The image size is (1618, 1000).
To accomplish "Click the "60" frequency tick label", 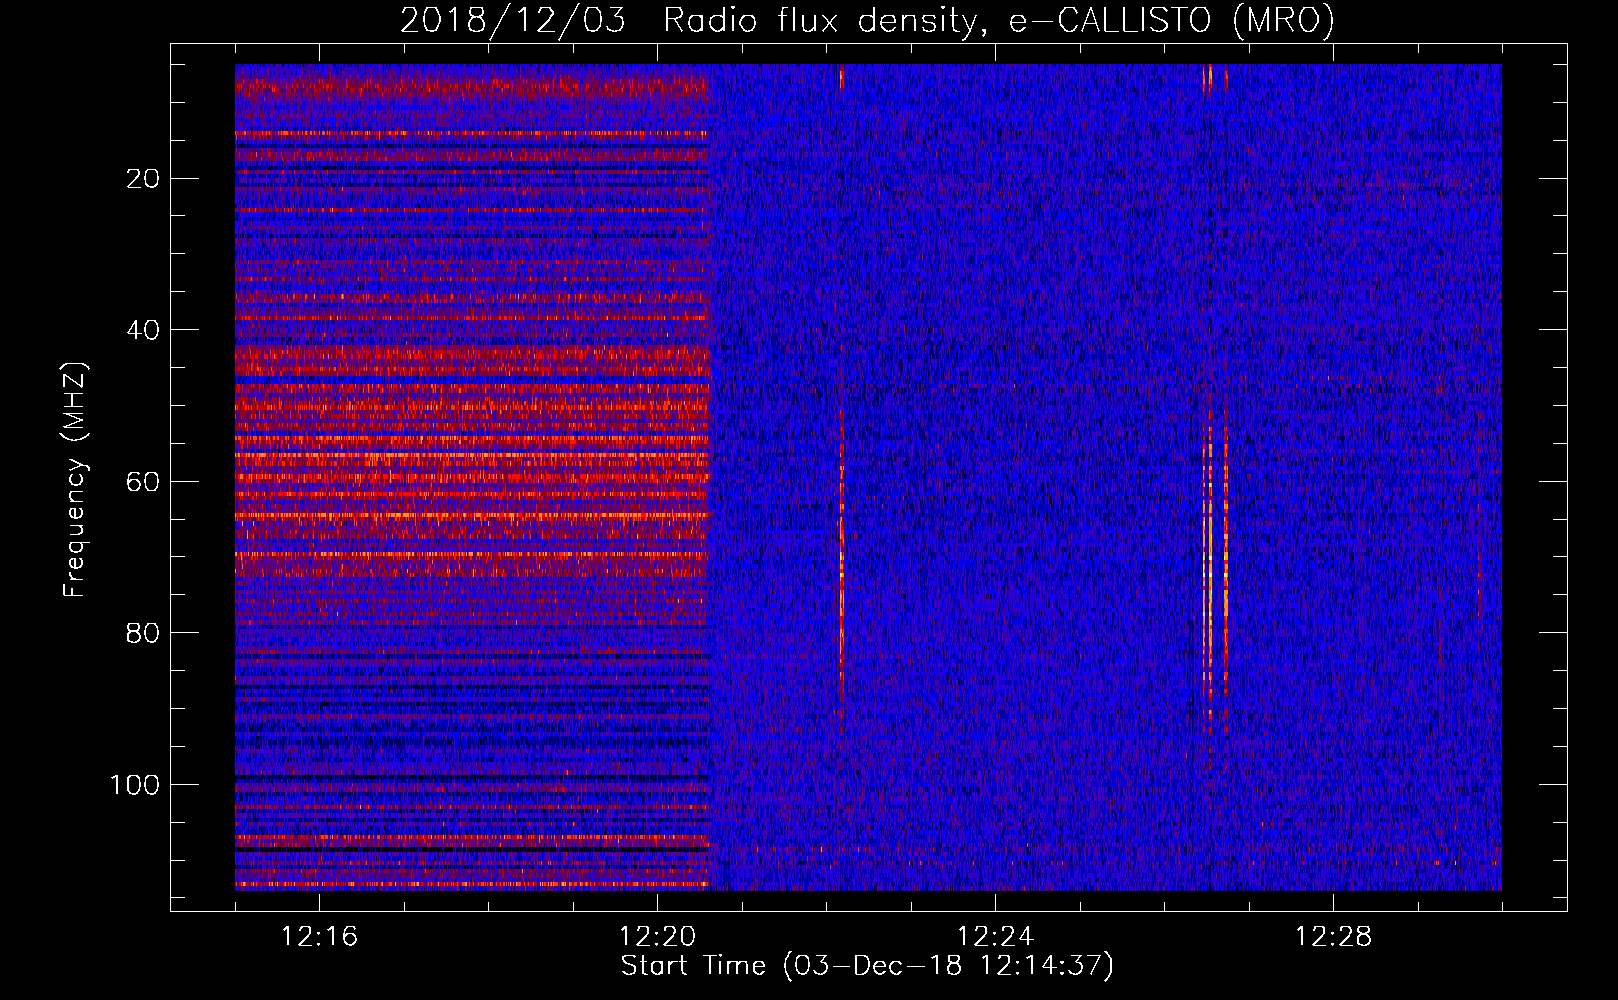I will (x=144, y=482).
